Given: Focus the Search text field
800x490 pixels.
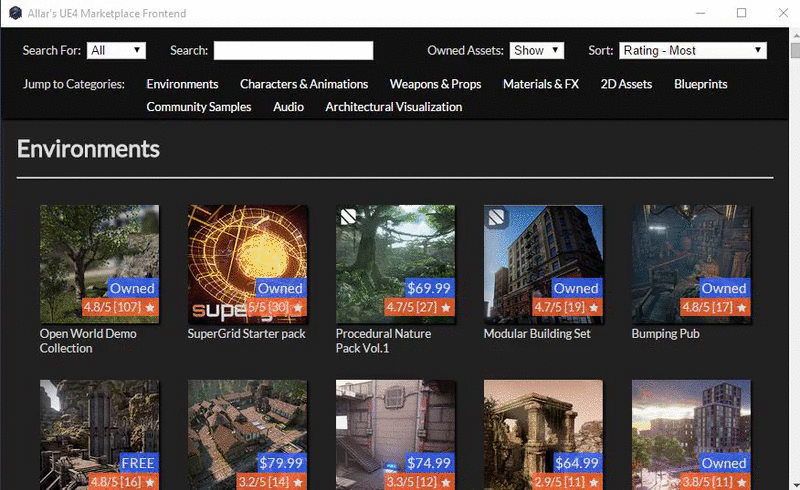Looking at the screenshot, I should pyautogui.click(x=293, y=51).
